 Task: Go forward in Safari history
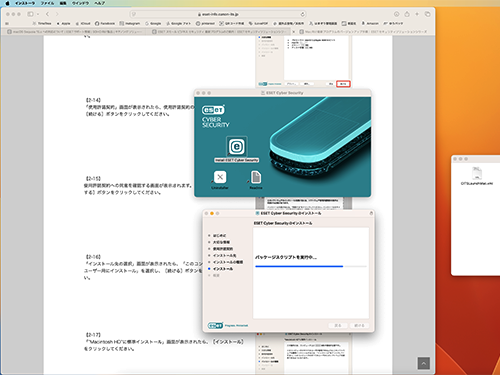(x=57, y=14)
